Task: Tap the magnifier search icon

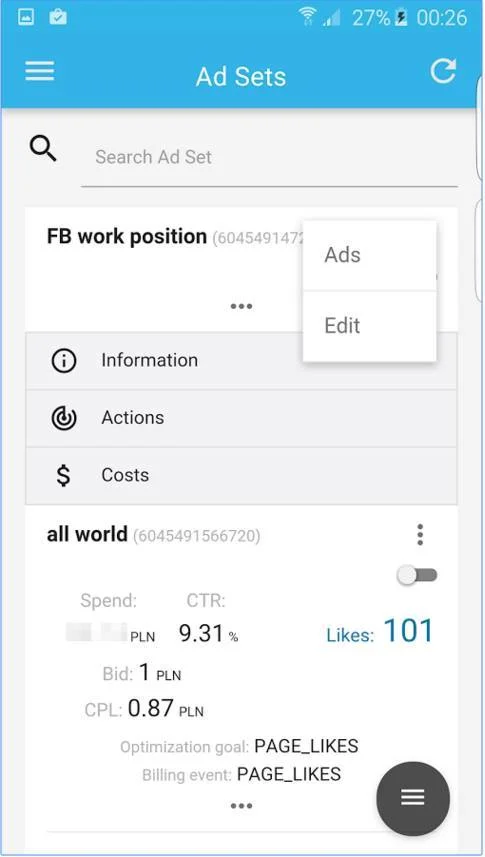Action: point(43,148)
